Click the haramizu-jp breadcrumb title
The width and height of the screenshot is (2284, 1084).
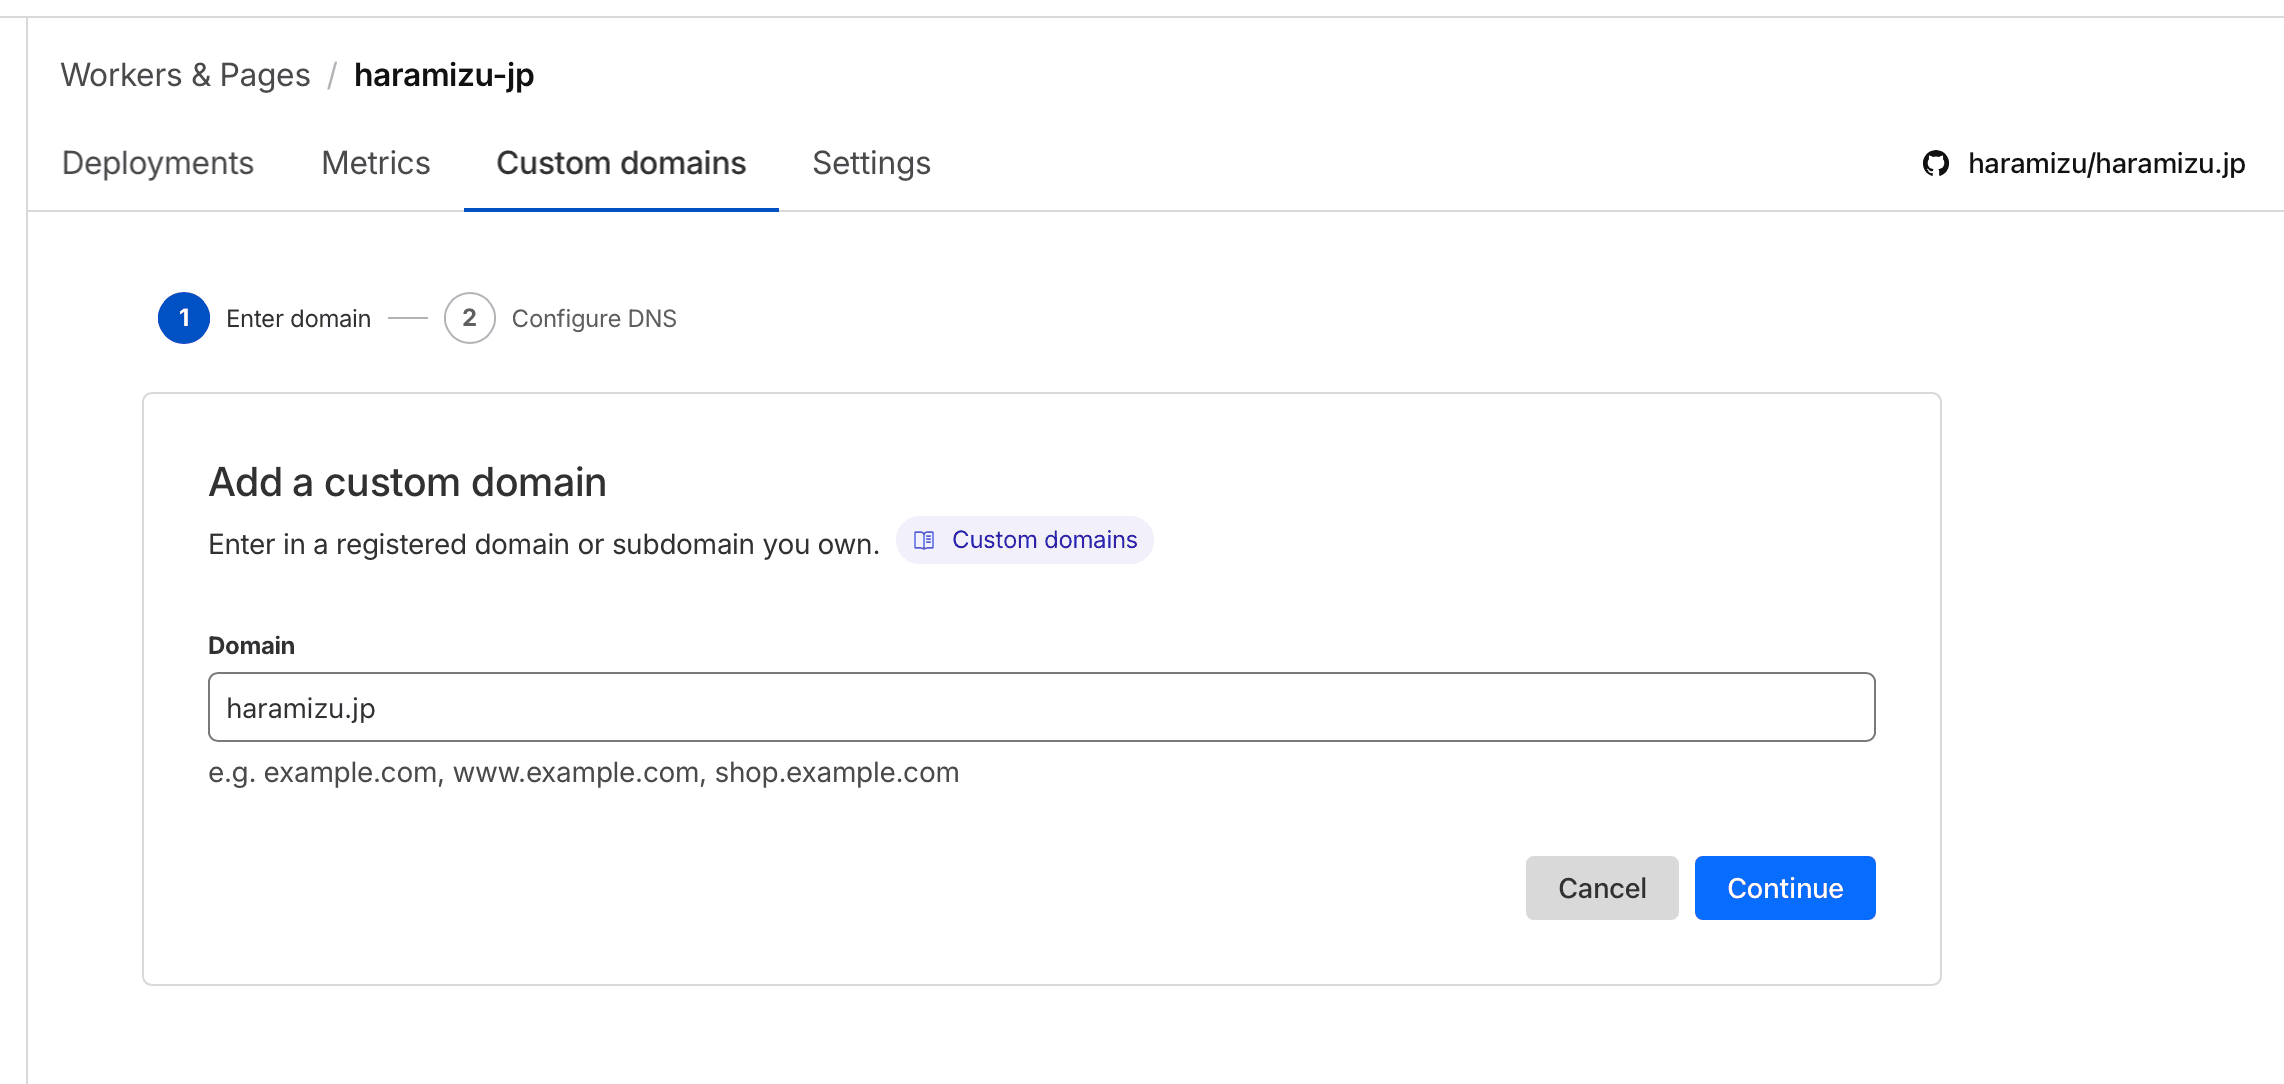tap(444, 75)
